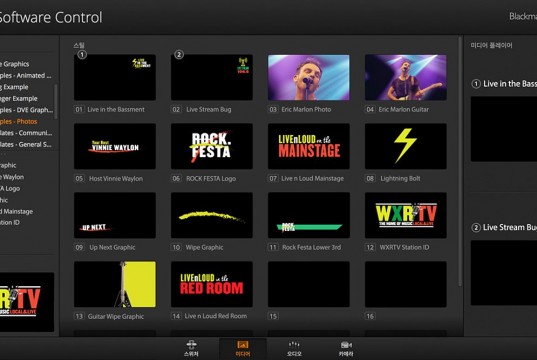537x360 pixels.
Task: Open the Audio tab icon
Action: [x=294, y=345]
